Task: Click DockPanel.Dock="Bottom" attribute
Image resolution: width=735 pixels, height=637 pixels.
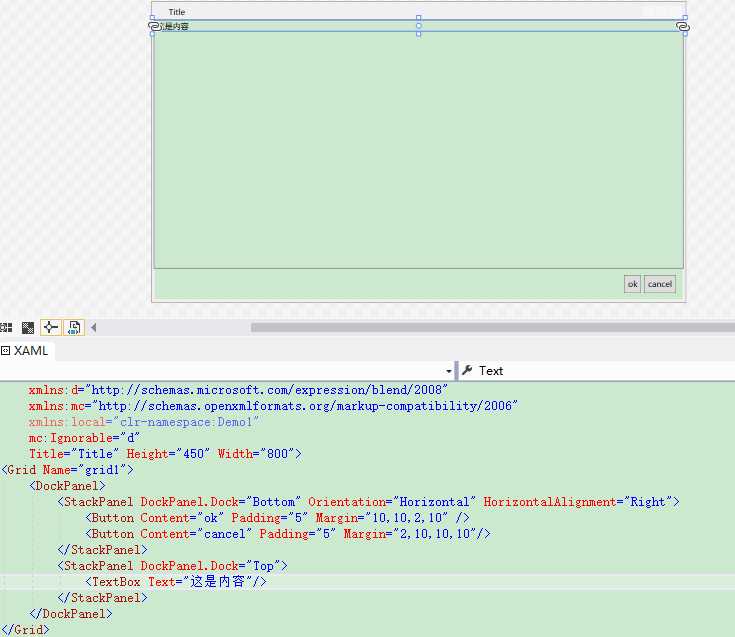Action: (x=221, y=502)
